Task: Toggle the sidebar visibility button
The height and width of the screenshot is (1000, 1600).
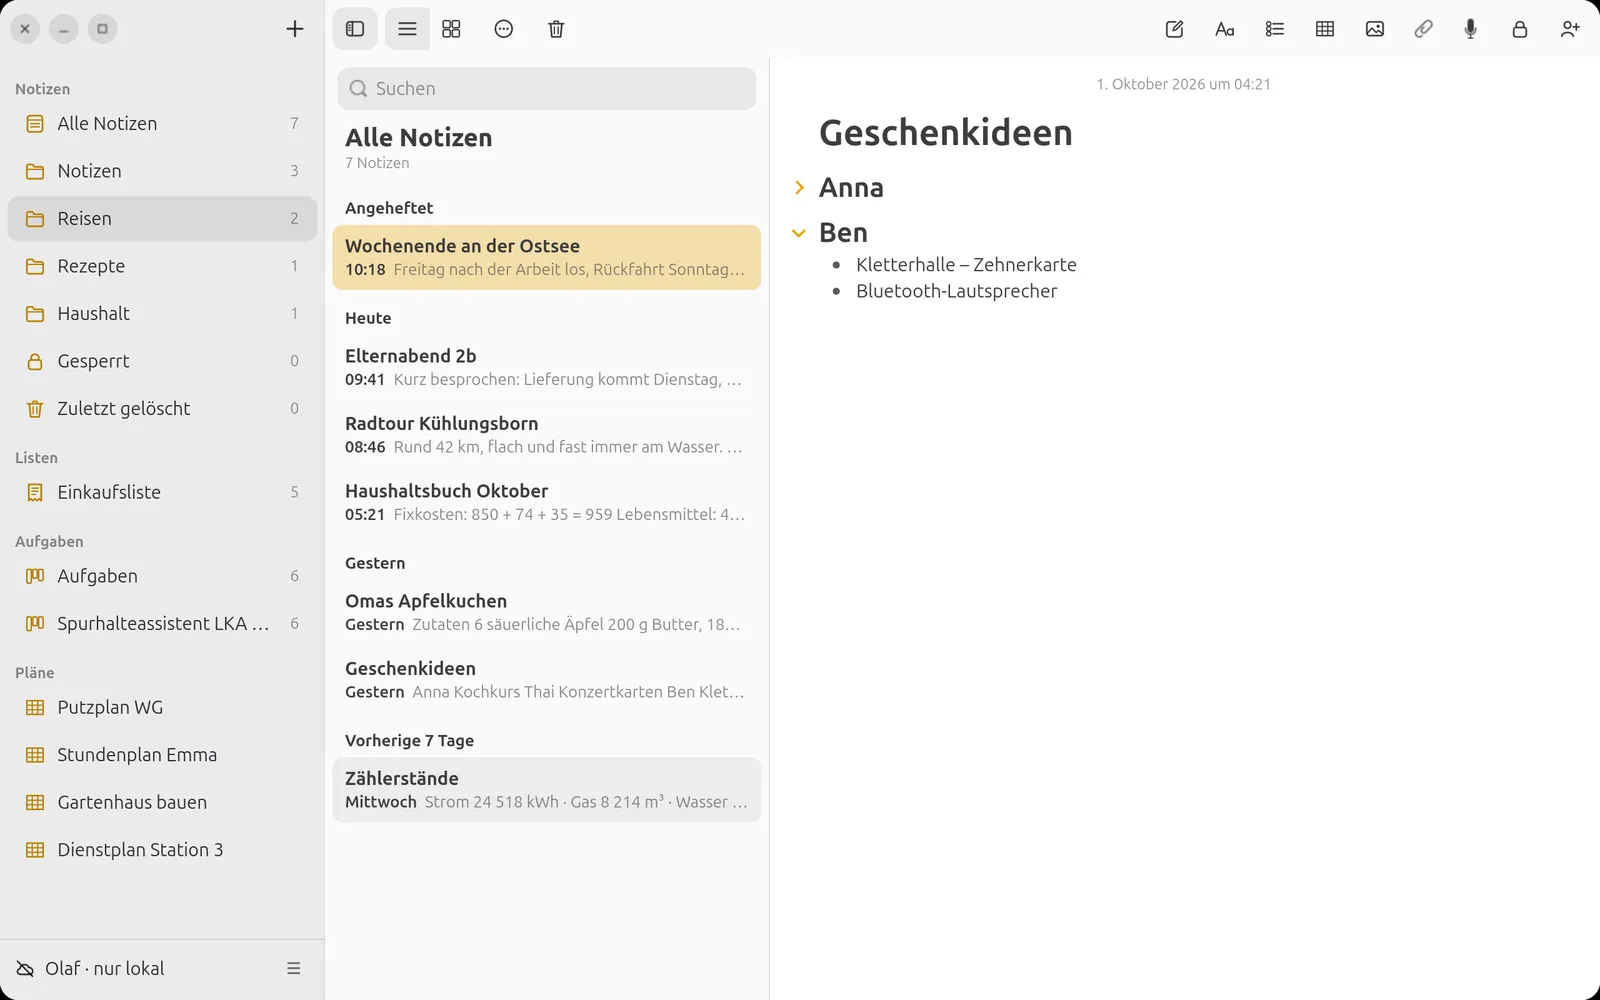Action: point(355,29)
